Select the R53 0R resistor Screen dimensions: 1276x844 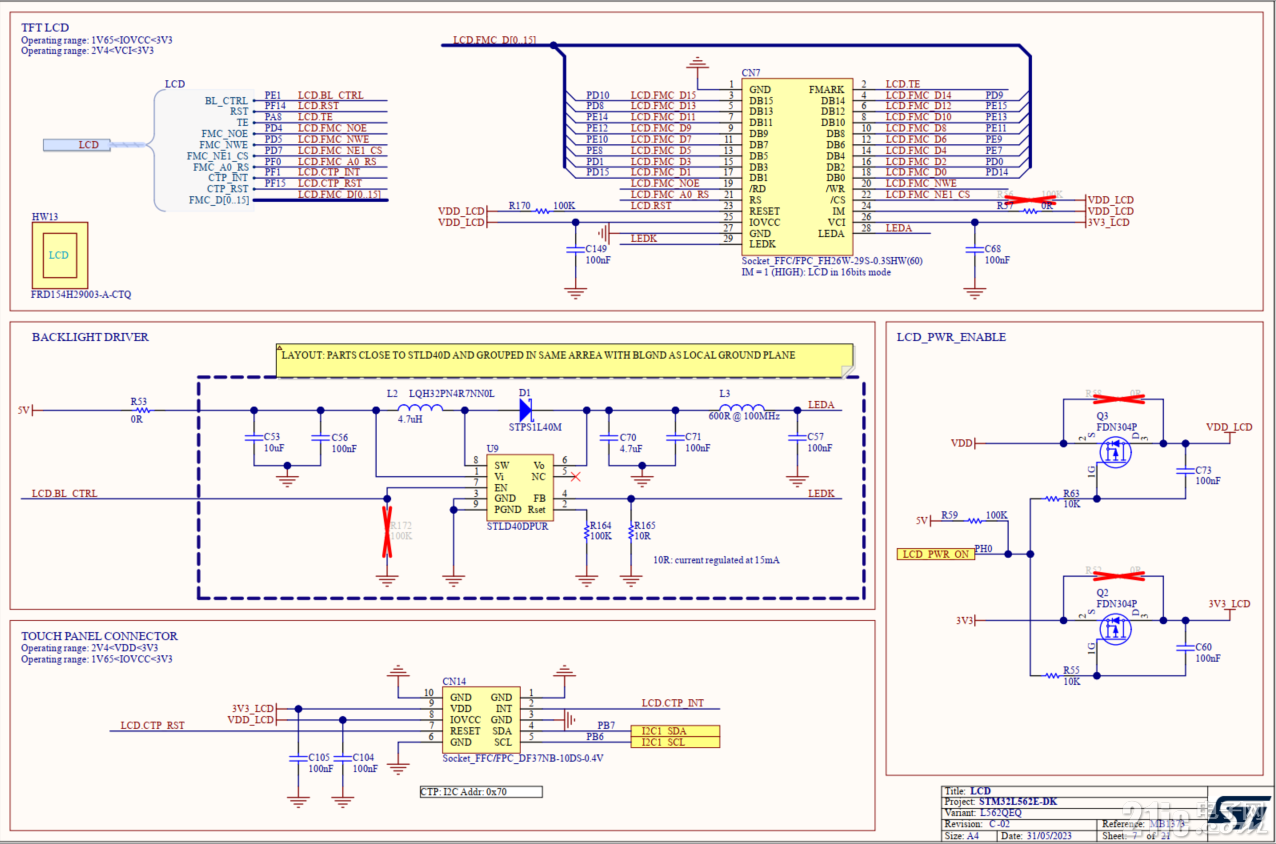click(x=140, y=409)
